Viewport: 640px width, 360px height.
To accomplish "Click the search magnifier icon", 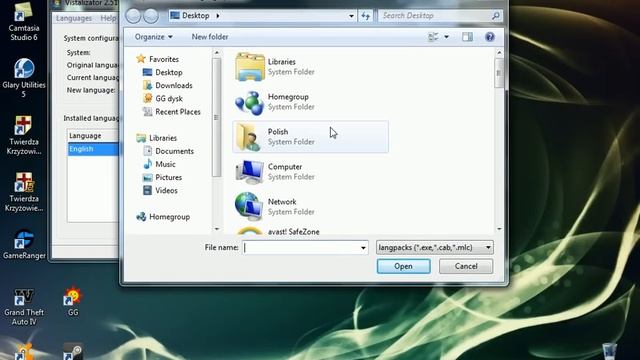I will click(x=496, y=16).
